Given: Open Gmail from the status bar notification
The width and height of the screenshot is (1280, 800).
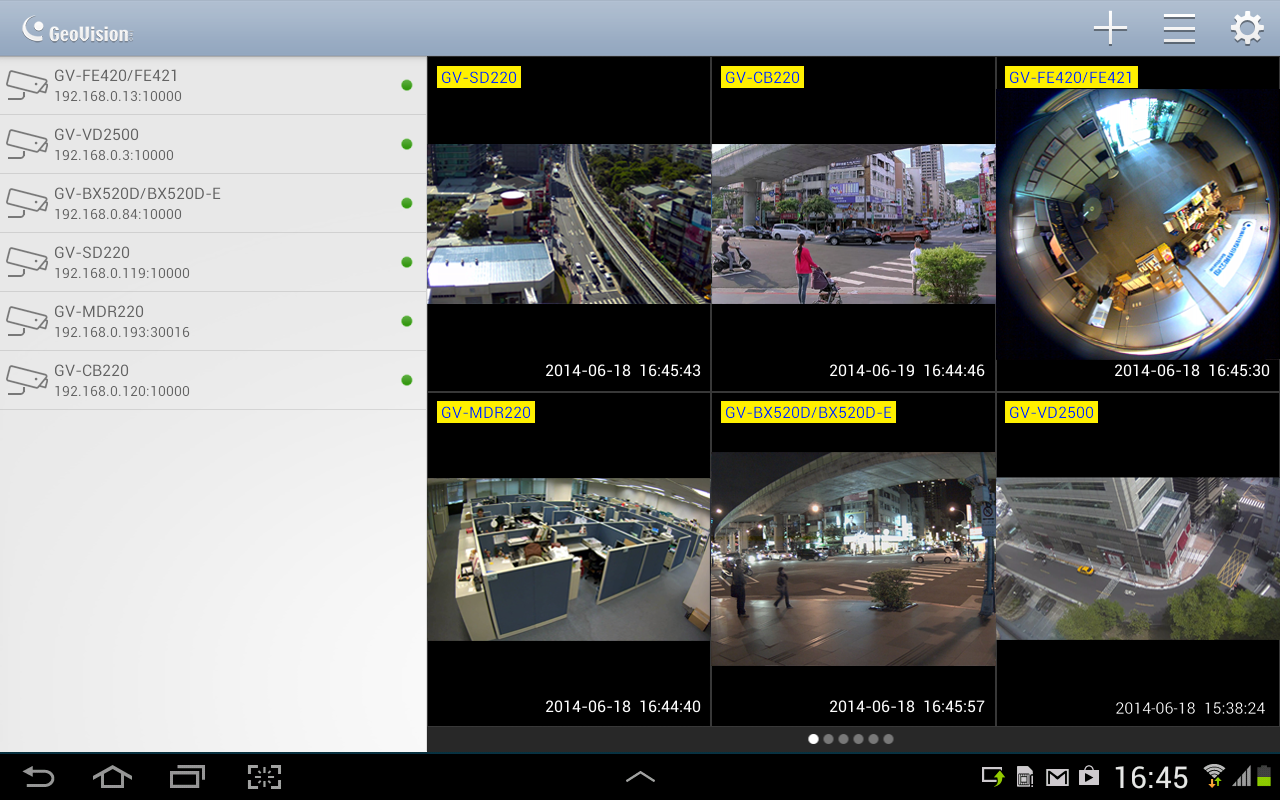Looking at the screenshot, I should pos(1057,774).
